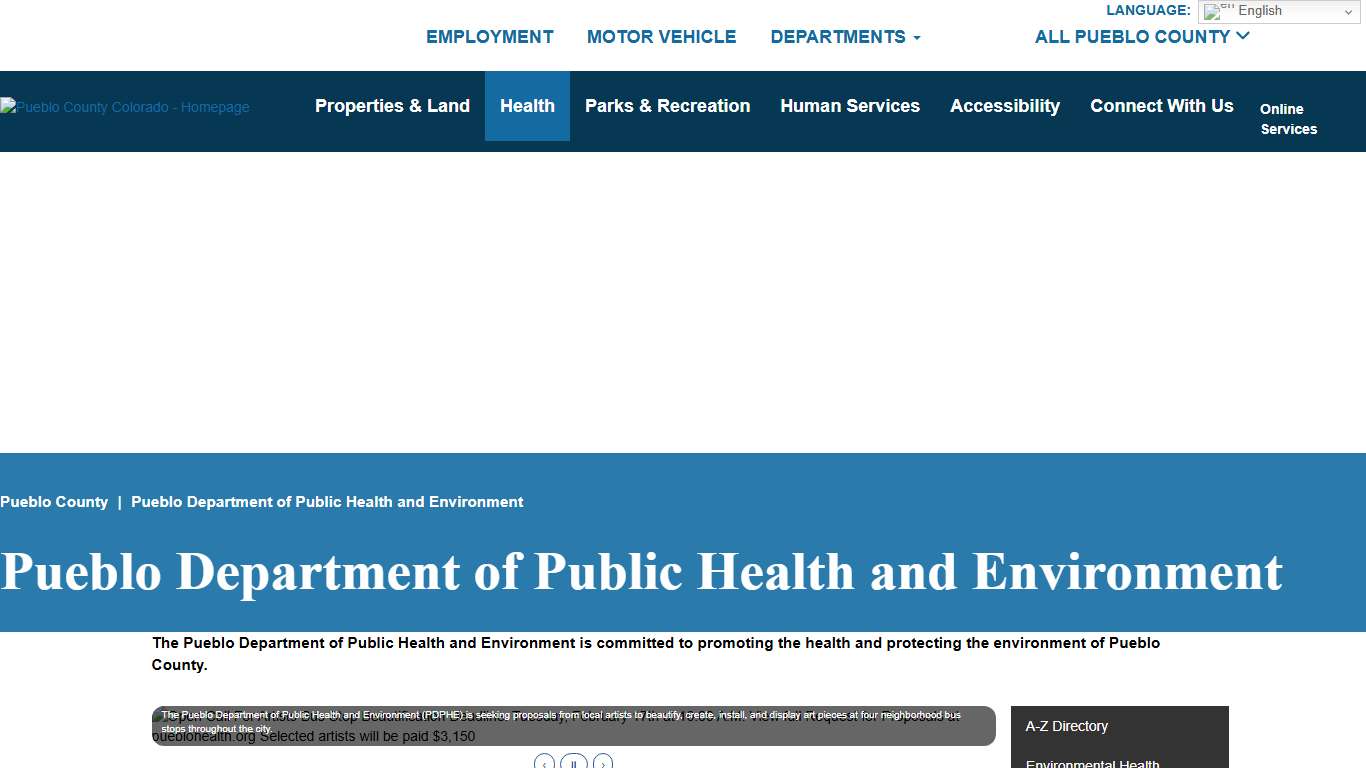The width and height of the screenshot is (1366, 768).
Task: Expand the DEPARTMENTS dropdown menu
Action: click(845, 36)
